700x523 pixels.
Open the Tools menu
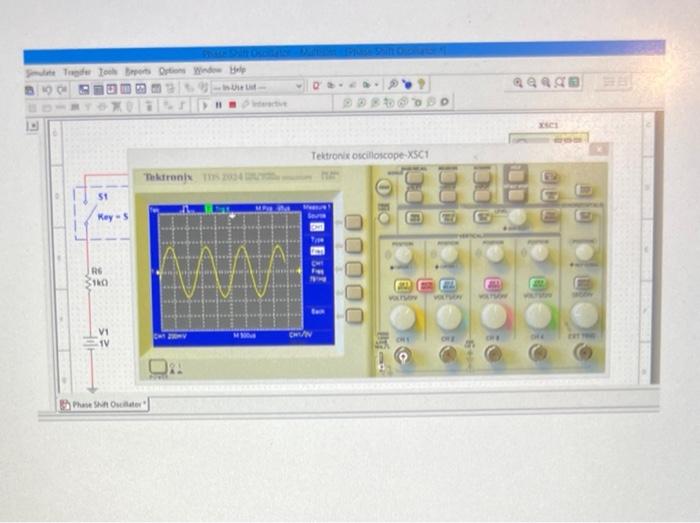click(x=108, y=71)
